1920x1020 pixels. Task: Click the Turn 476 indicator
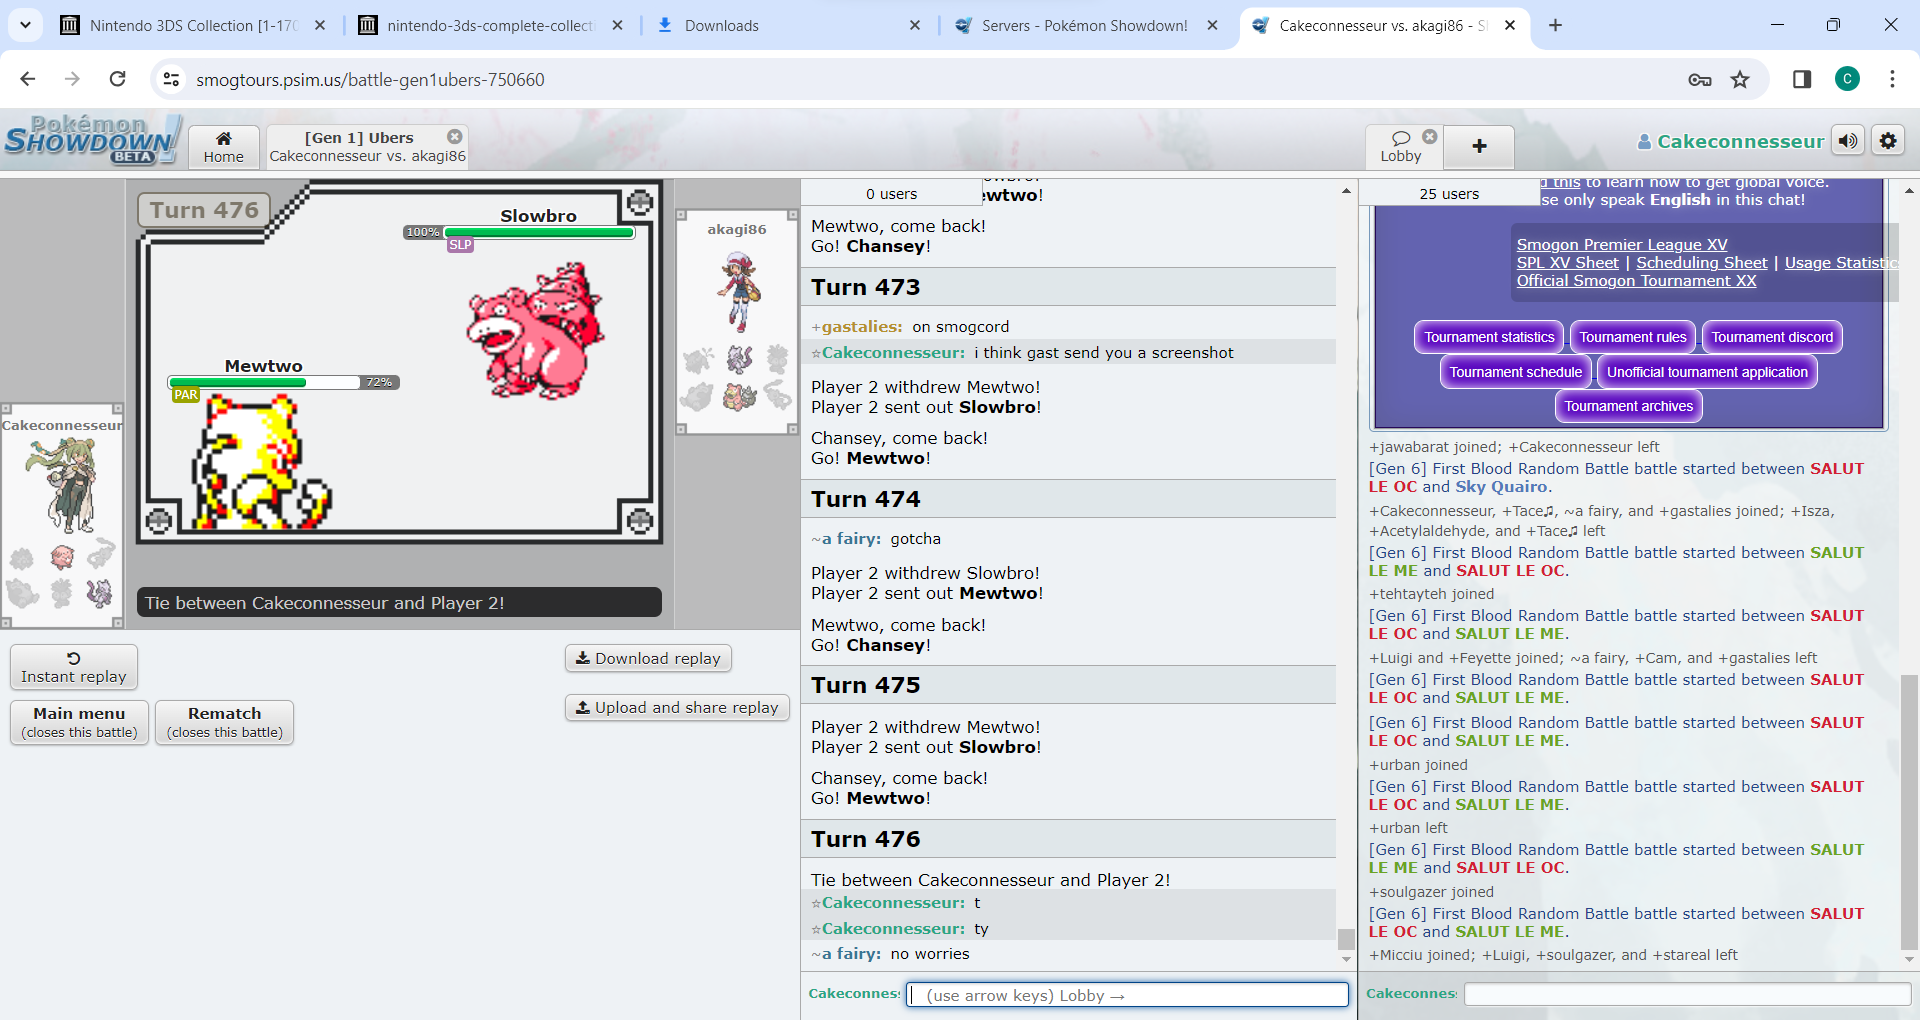pyautogui.click(x=204, y=210)
